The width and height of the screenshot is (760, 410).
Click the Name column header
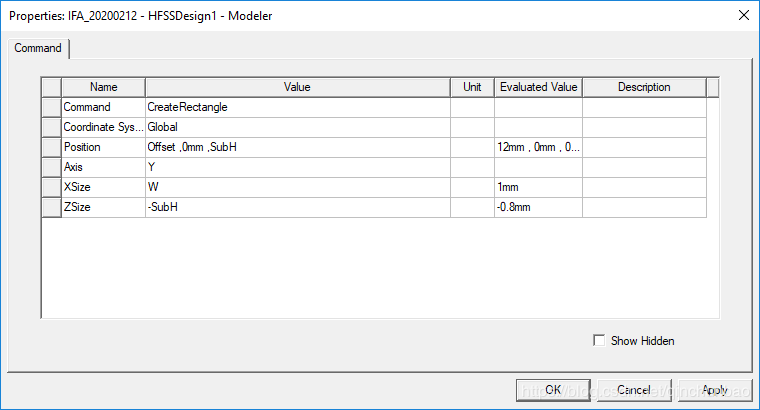pos(103,87)
